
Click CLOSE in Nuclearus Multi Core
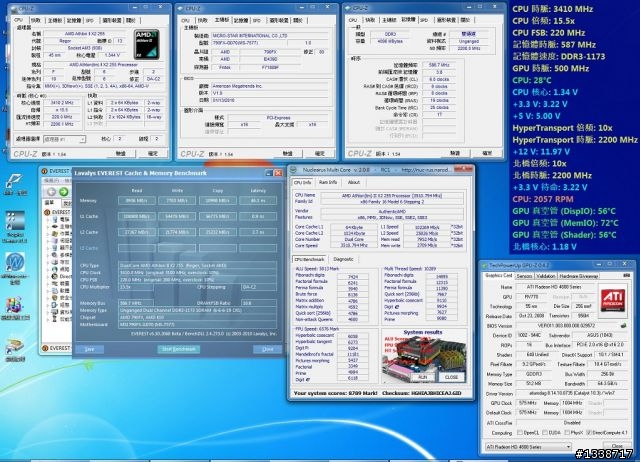coord(451,377)
